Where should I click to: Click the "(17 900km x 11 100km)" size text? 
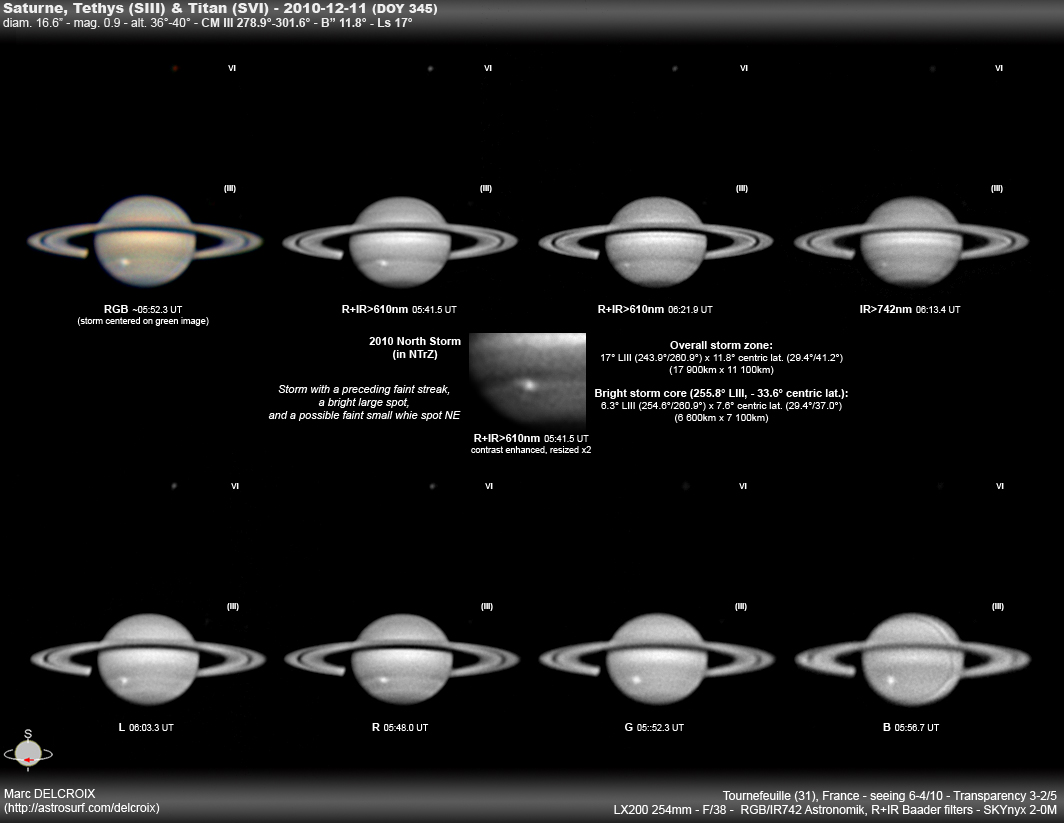[721, 370]
